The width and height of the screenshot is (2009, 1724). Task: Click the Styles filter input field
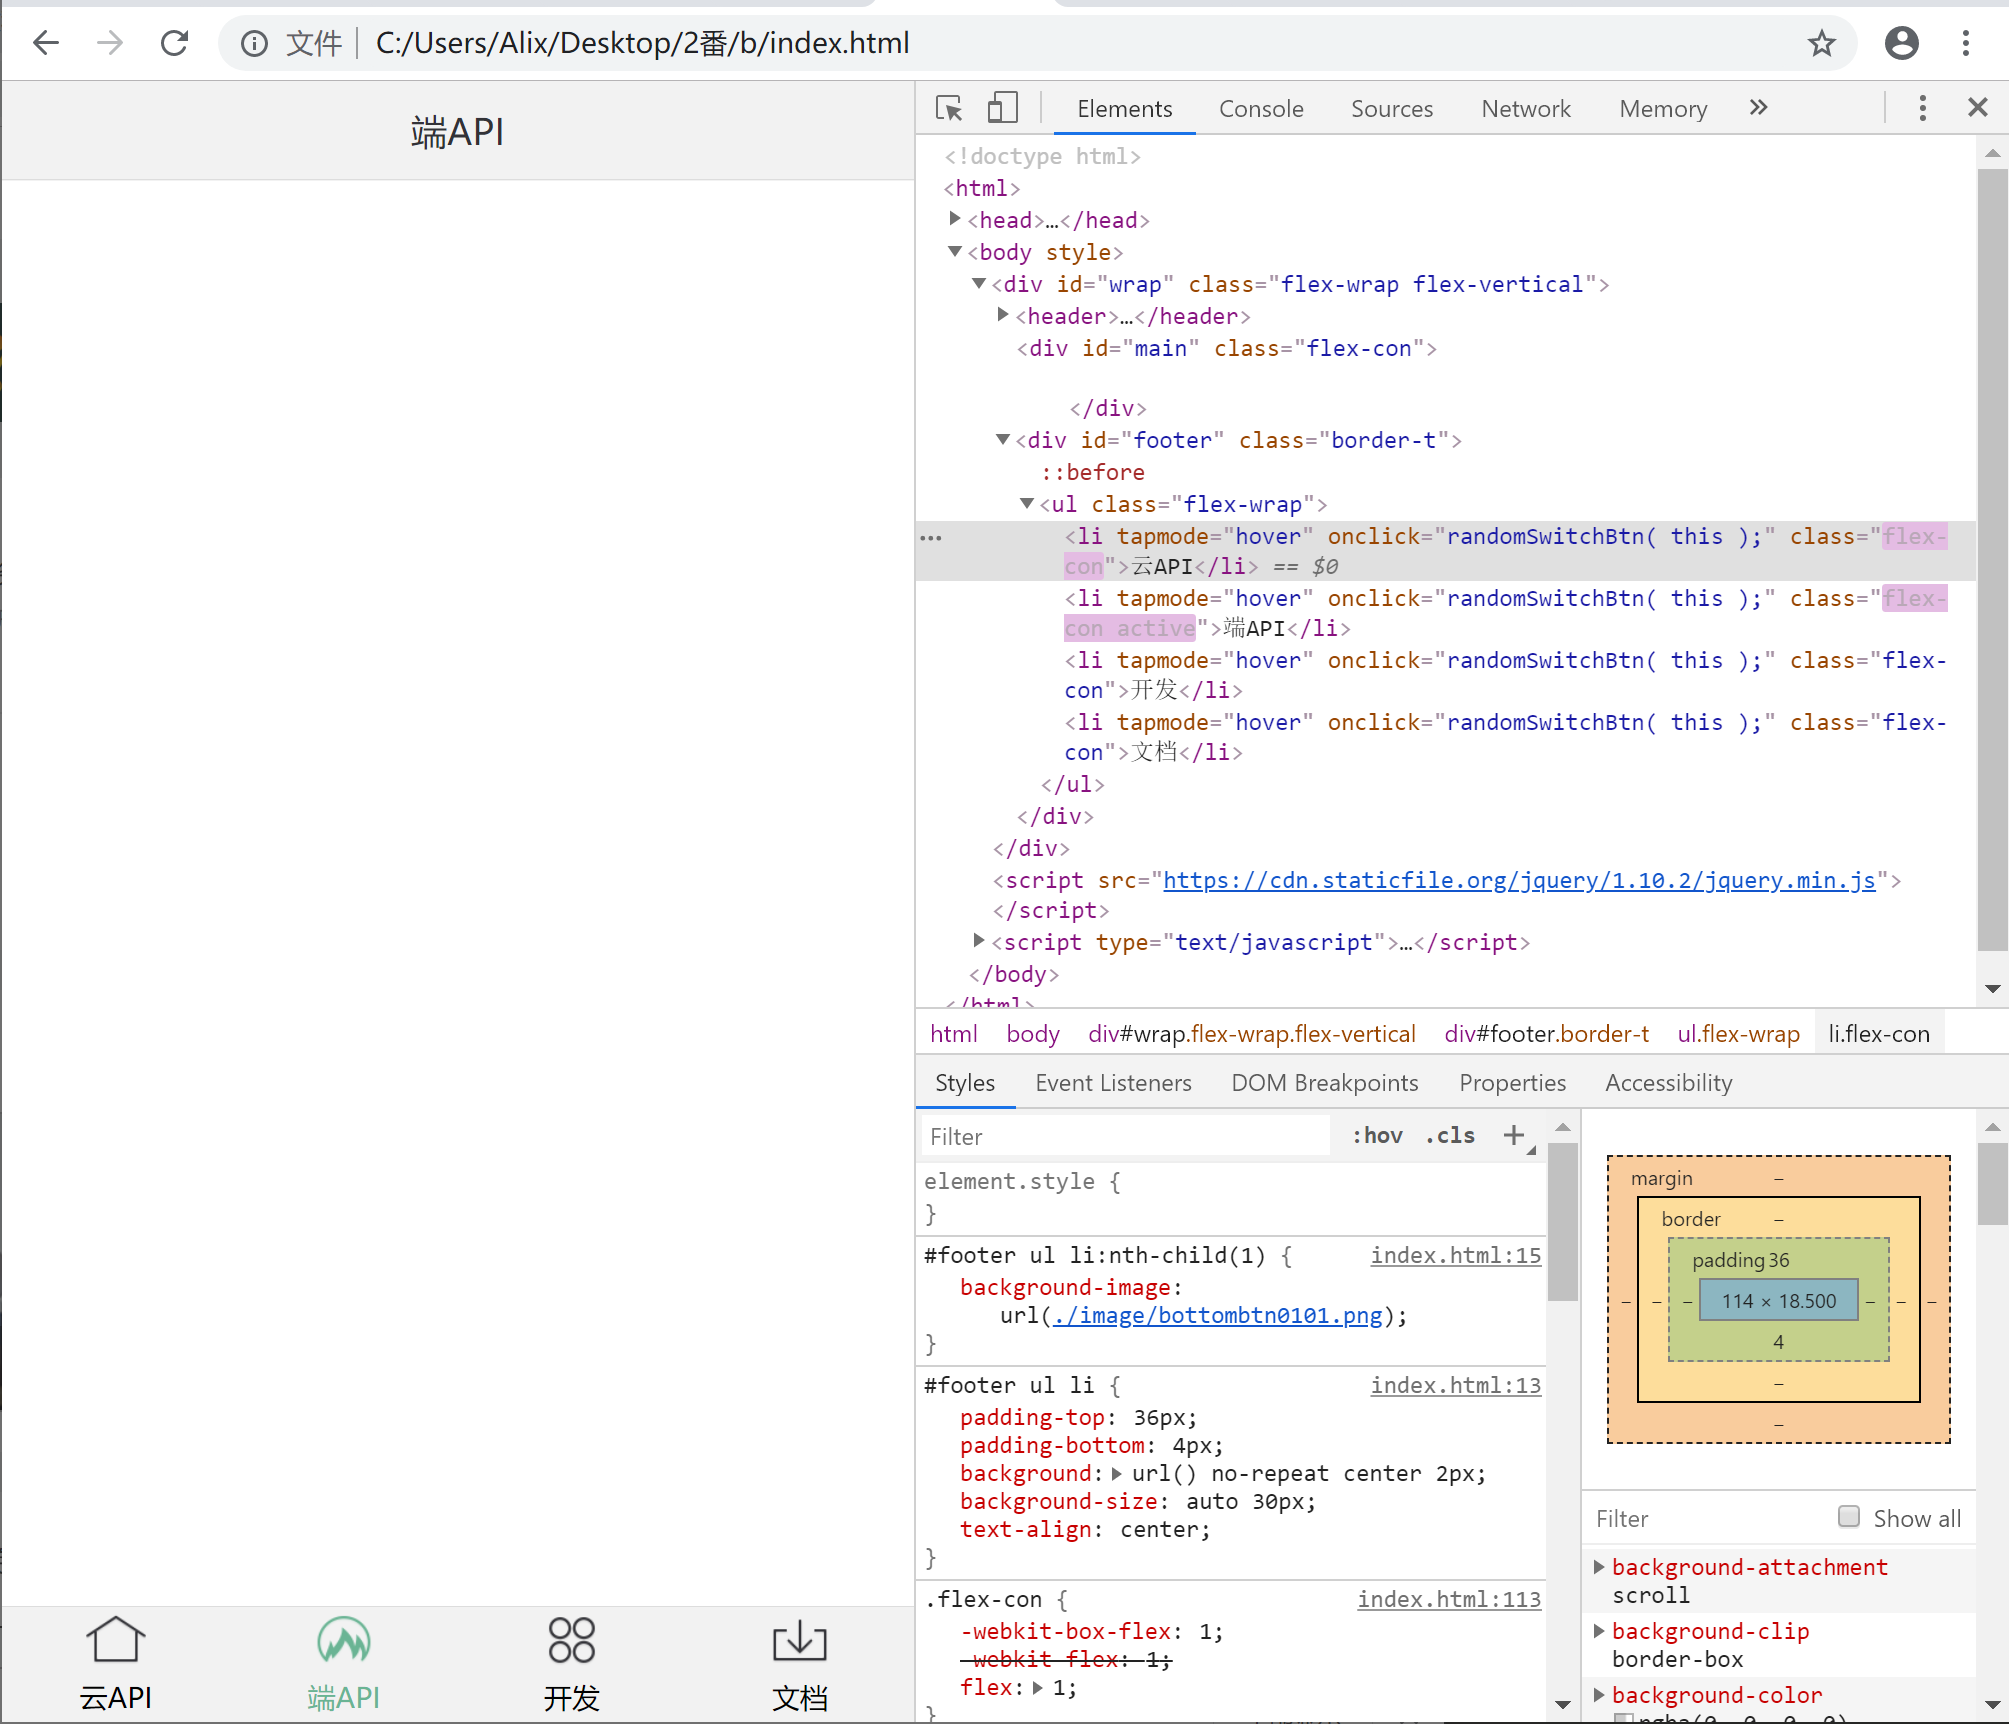(1124, 1136)
